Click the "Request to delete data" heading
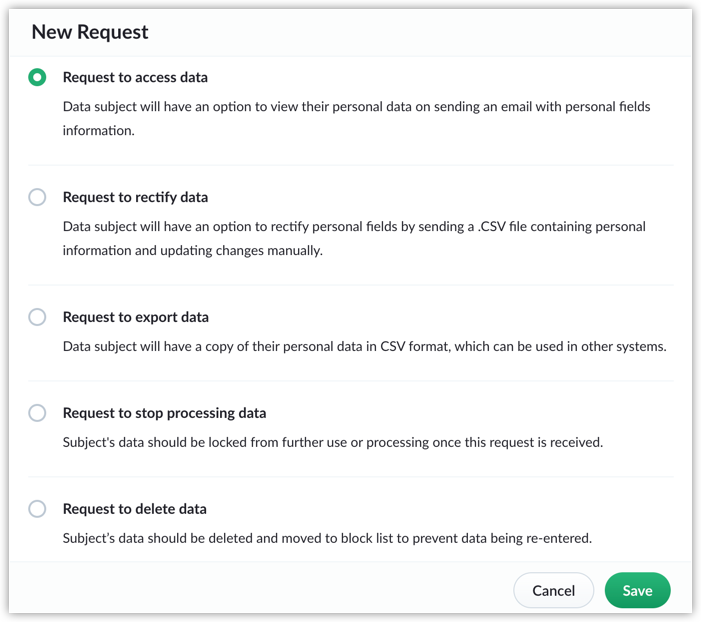This screenshot has width=701, height=622. [x=134, y=509]
